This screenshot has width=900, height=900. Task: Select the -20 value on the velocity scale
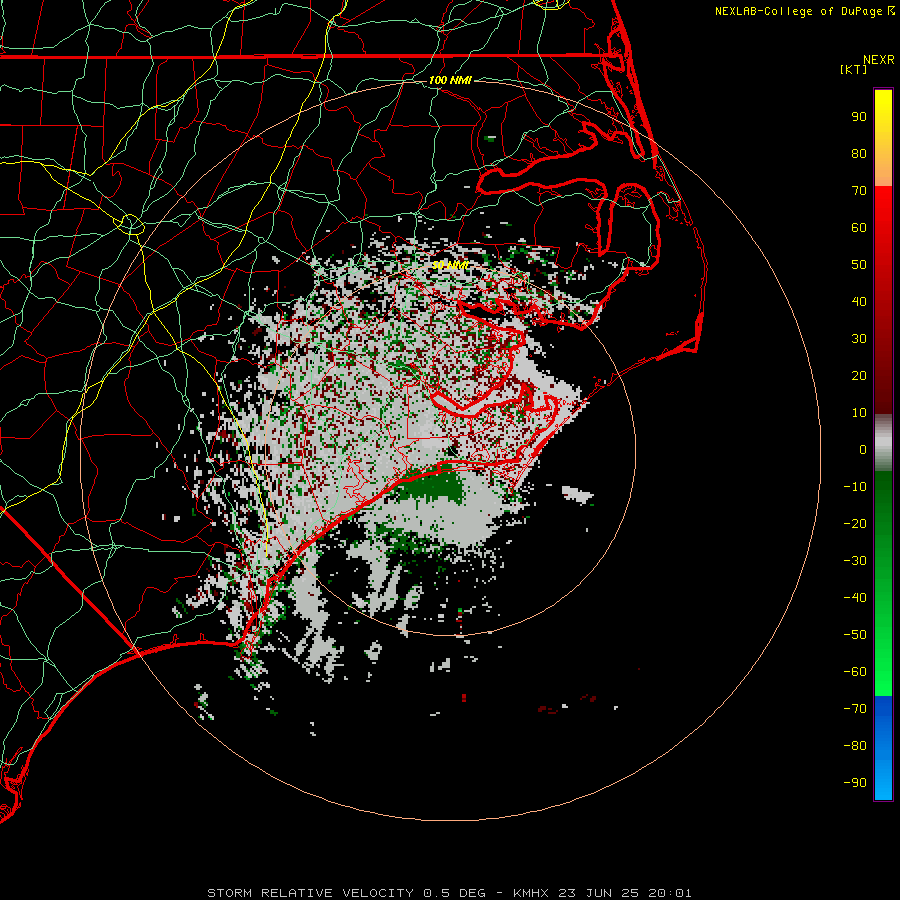pyautogui.click(x=855, y=523)
